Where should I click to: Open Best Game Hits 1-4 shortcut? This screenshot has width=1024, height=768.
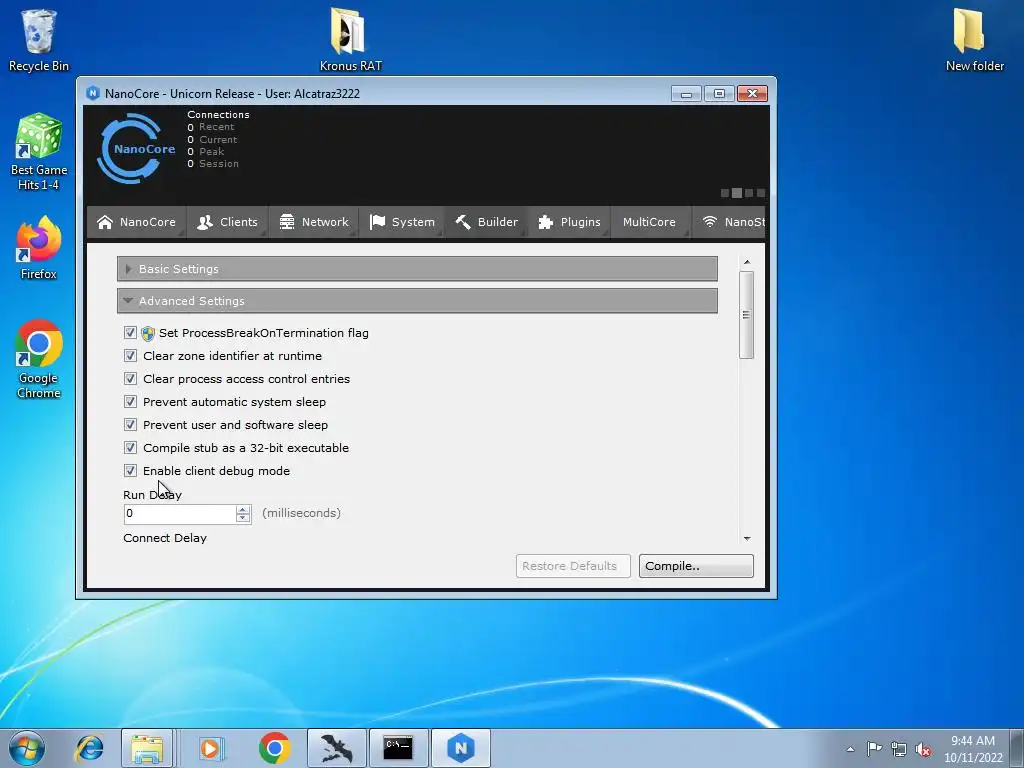(x=39, y=152)
